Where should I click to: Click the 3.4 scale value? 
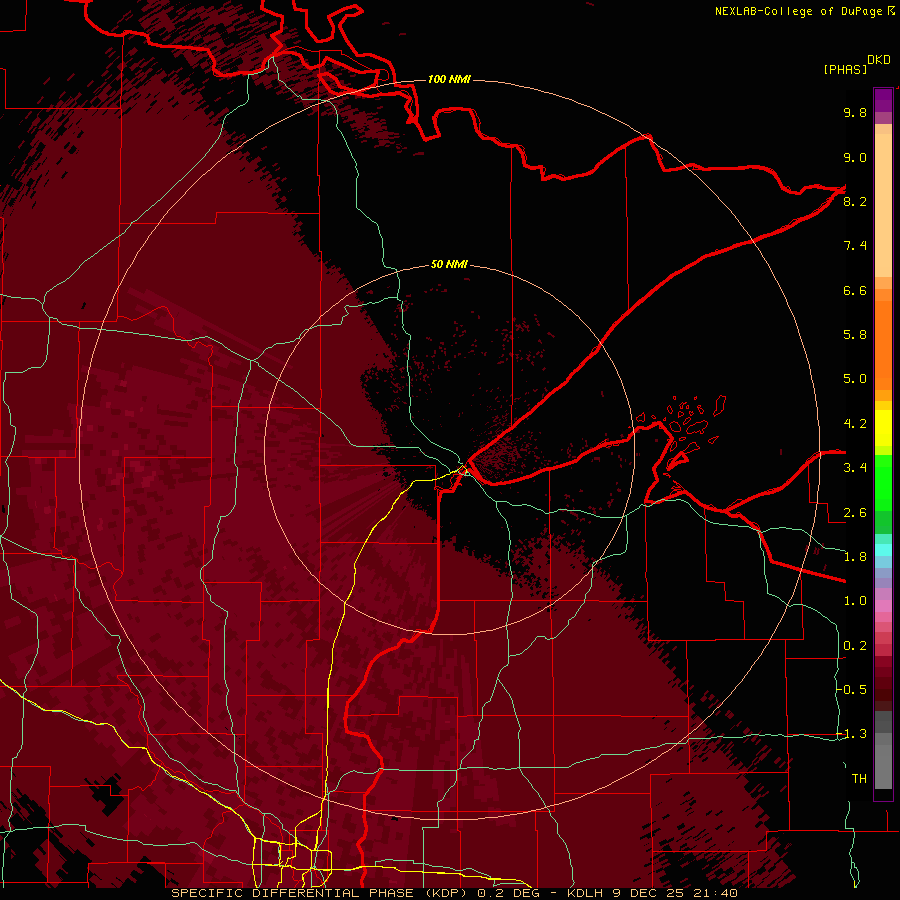click(x=855, y=468)
